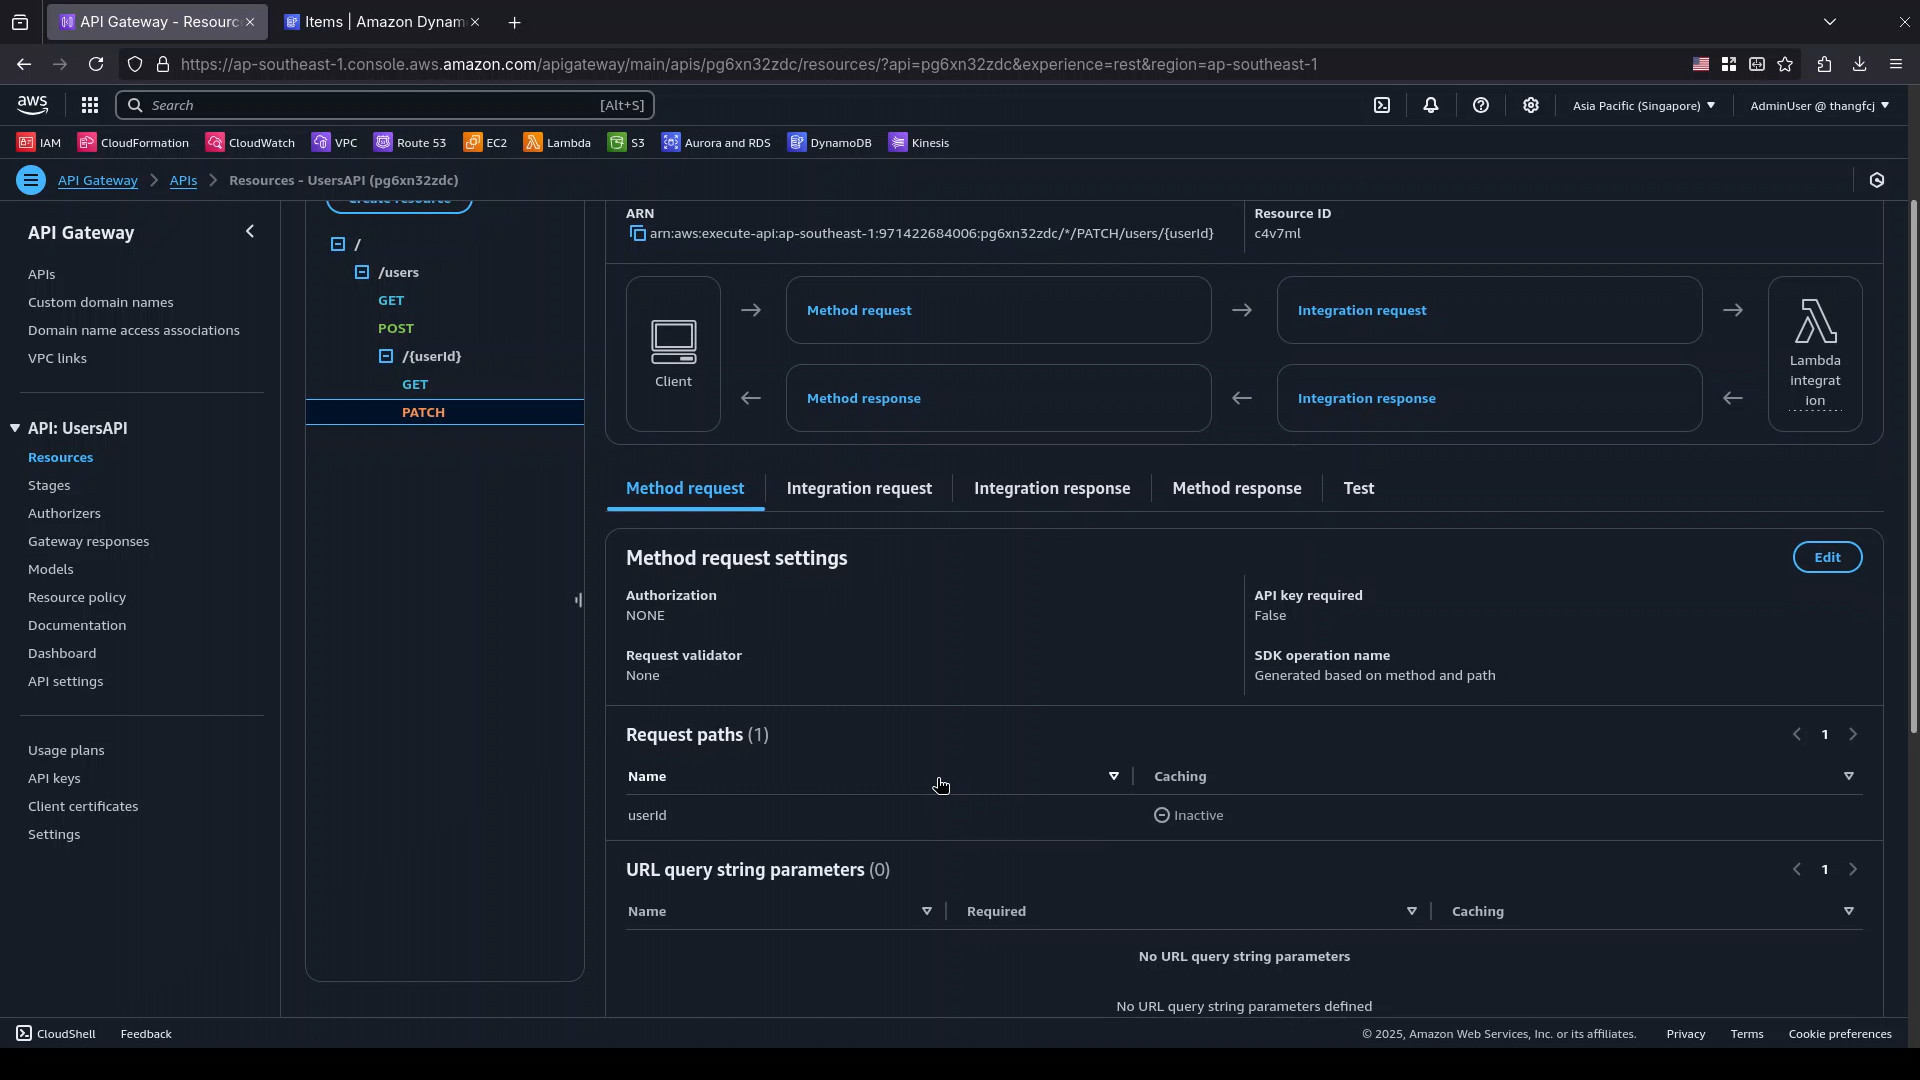Sort query string parameters by Required
This screenshot has width=1920, height=1080.
point(1412,911)
